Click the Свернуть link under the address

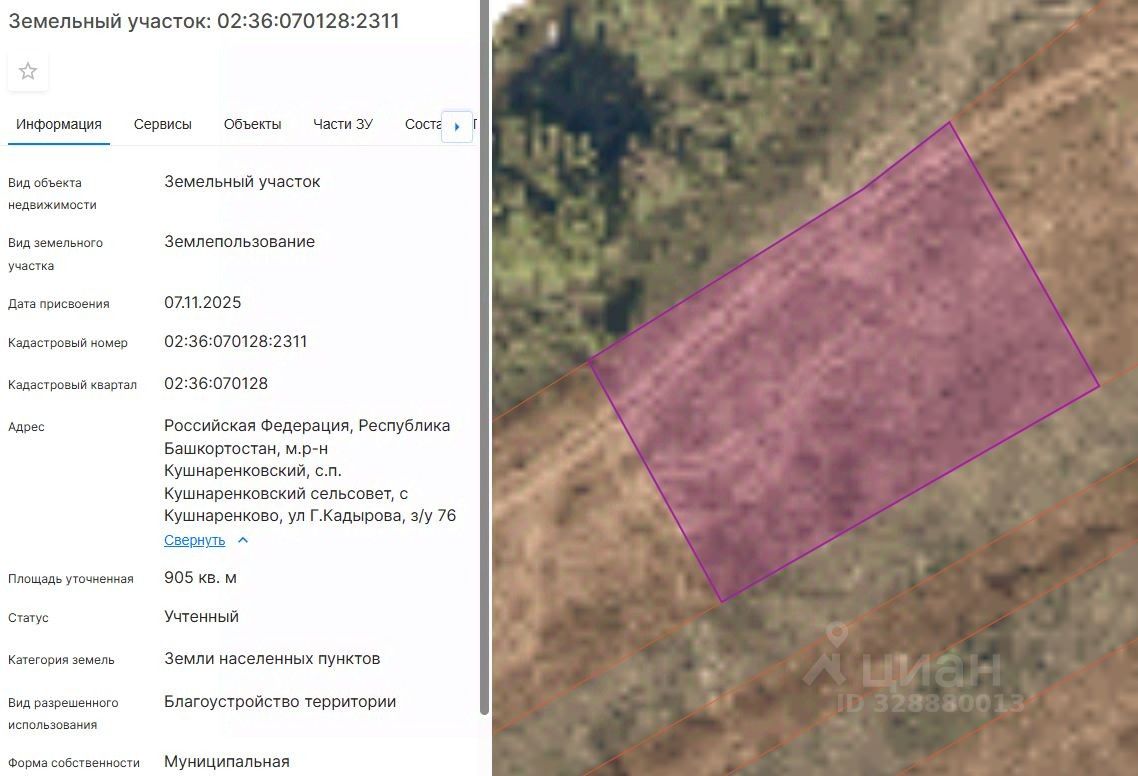coord(195,540)
